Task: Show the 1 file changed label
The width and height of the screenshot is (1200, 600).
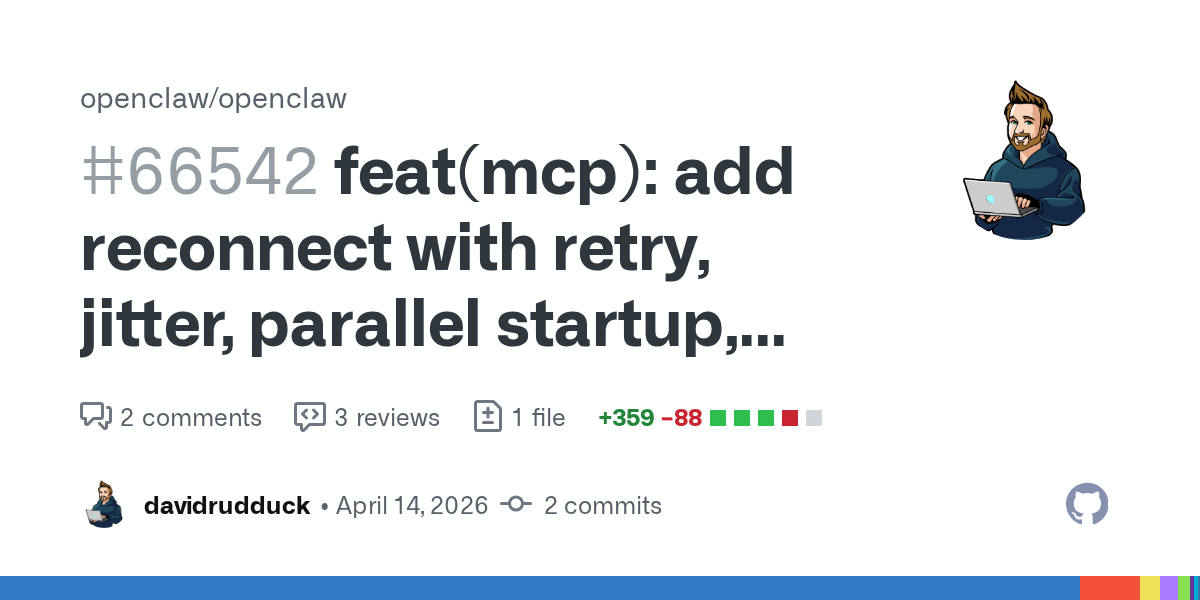Action: coord(538,417)
